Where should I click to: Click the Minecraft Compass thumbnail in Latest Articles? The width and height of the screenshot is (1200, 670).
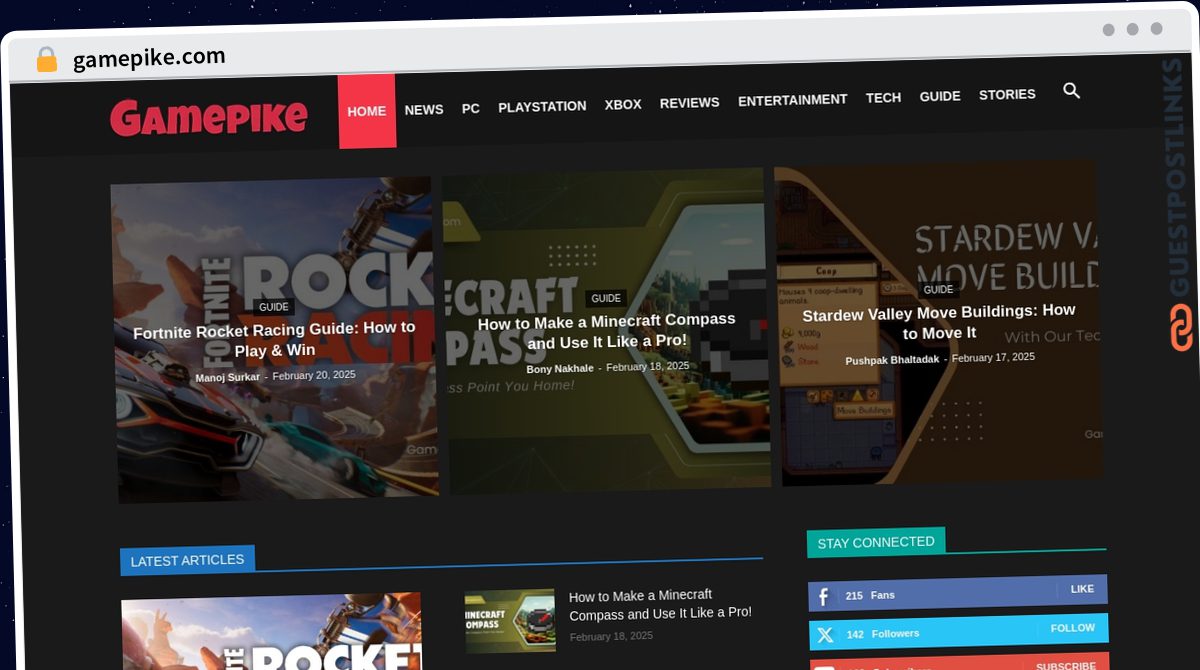[x=509, y=620]
